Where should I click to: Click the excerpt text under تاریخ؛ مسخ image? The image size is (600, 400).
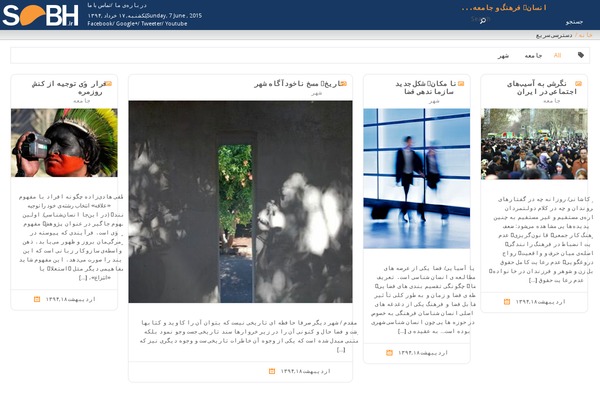249,336
